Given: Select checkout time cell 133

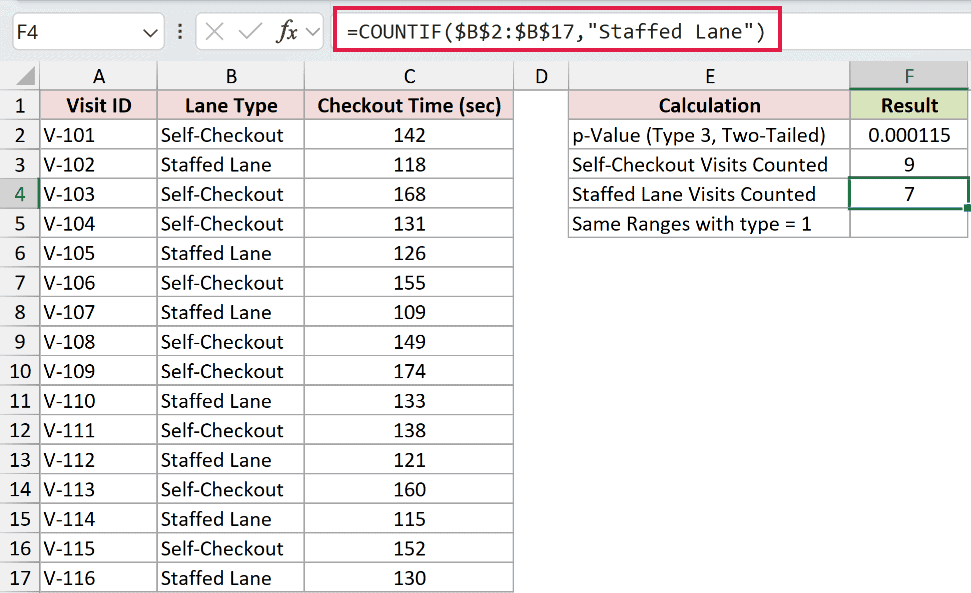Looking at the screenshot, I should click(x=409, y=400).
